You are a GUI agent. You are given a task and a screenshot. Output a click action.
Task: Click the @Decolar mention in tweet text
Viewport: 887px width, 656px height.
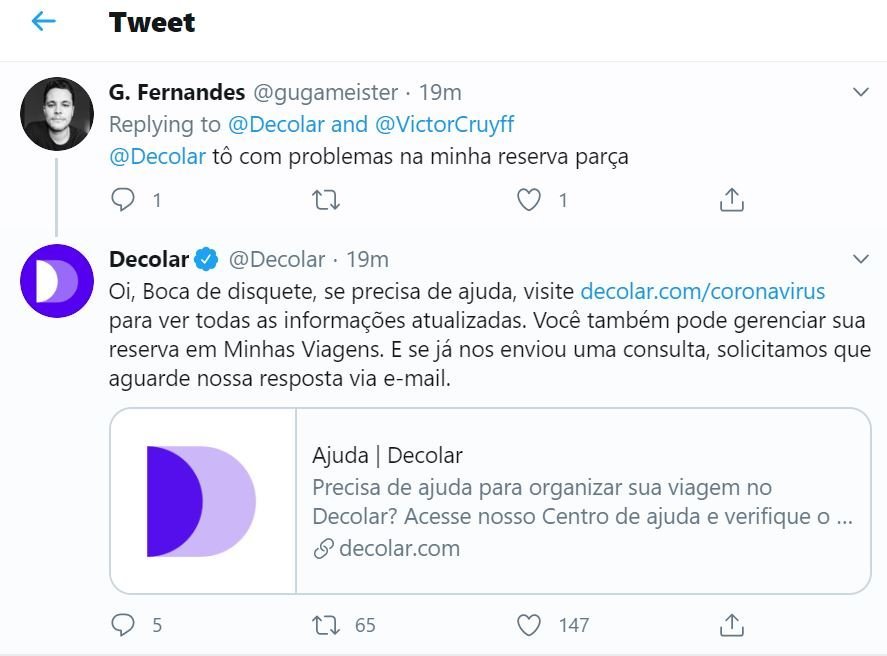(x=157, y=157)
